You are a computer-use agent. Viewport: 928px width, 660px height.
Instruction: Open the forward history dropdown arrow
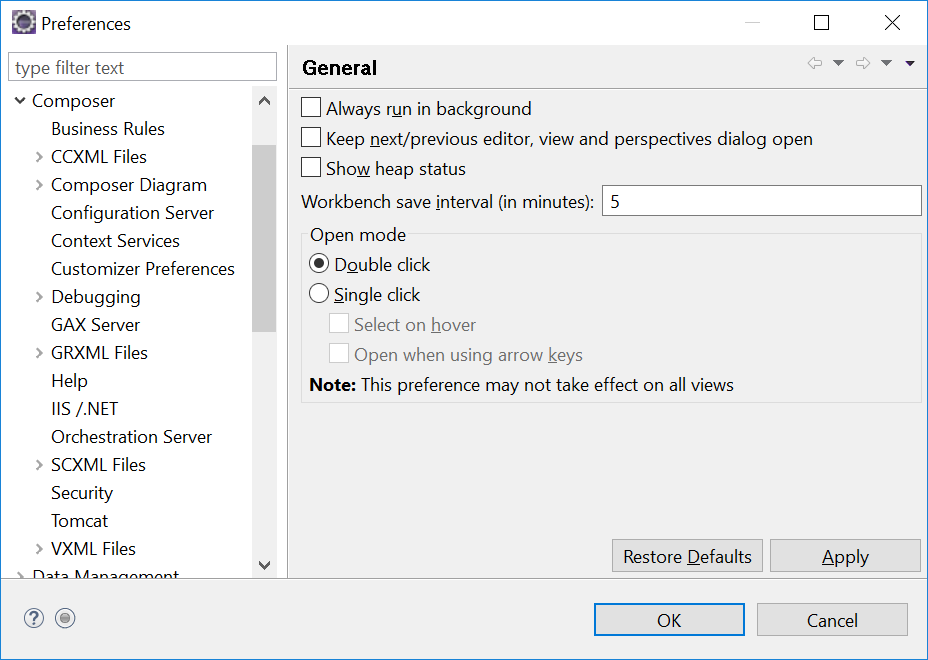coord(886,64)
